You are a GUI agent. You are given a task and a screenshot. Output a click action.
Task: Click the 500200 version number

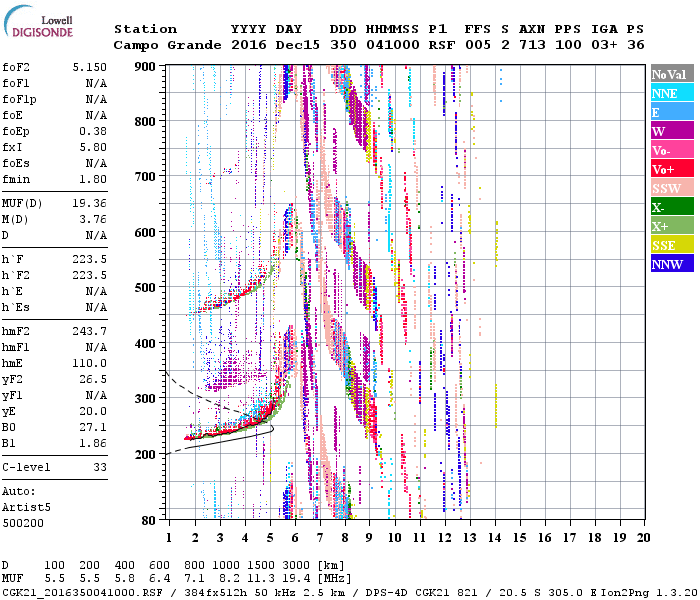(23, 523)
